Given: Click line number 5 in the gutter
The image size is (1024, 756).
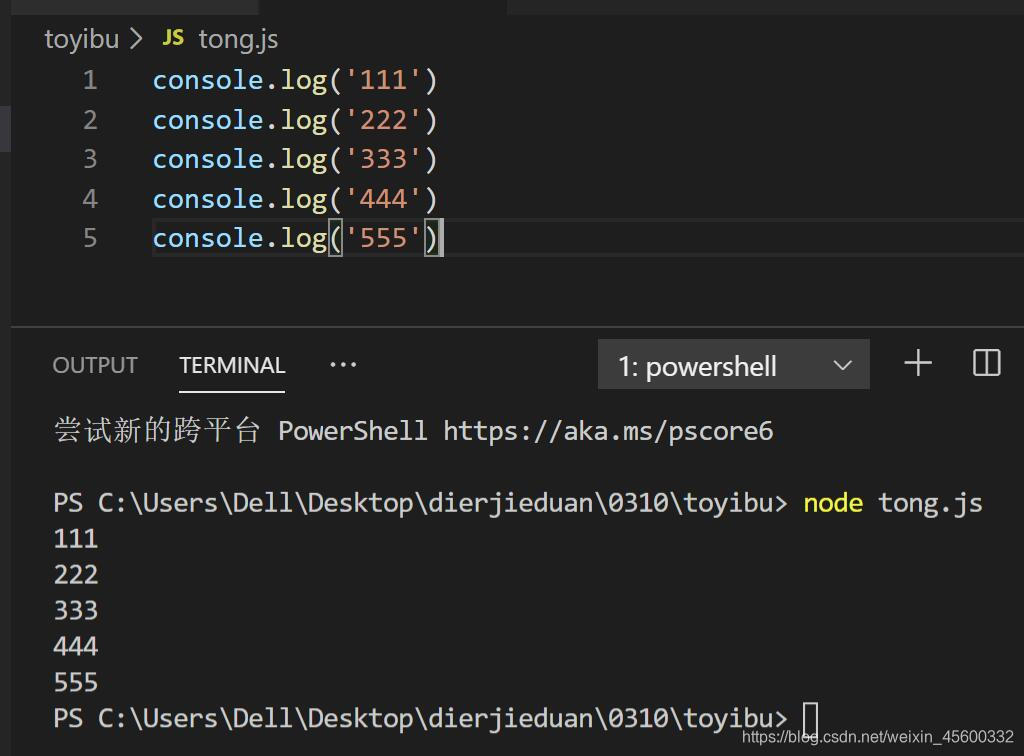Looking at the screenshot, I should point(90,238).
